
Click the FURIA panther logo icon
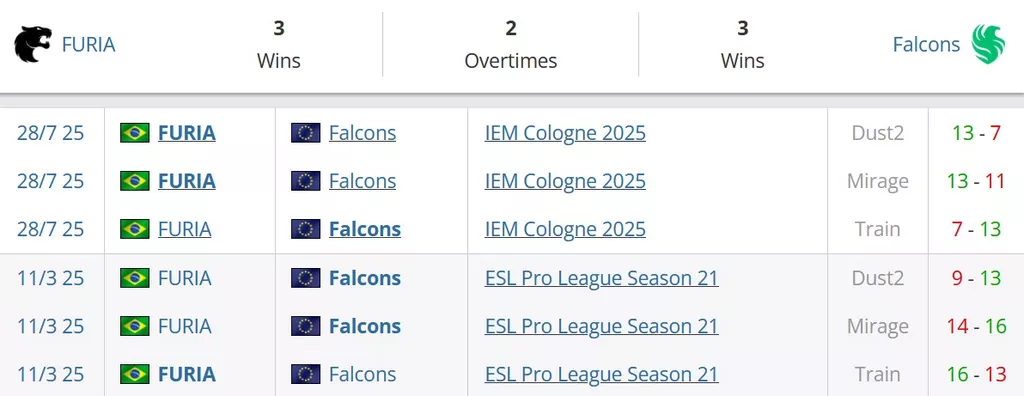pyautogui.click(x=33, y=44)
